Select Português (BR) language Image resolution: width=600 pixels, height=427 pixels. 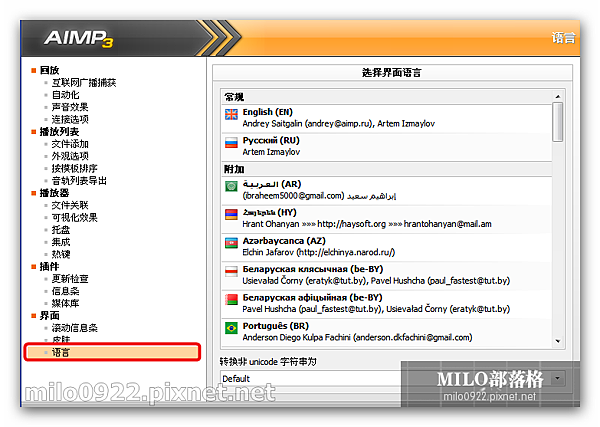coord(386,331)
